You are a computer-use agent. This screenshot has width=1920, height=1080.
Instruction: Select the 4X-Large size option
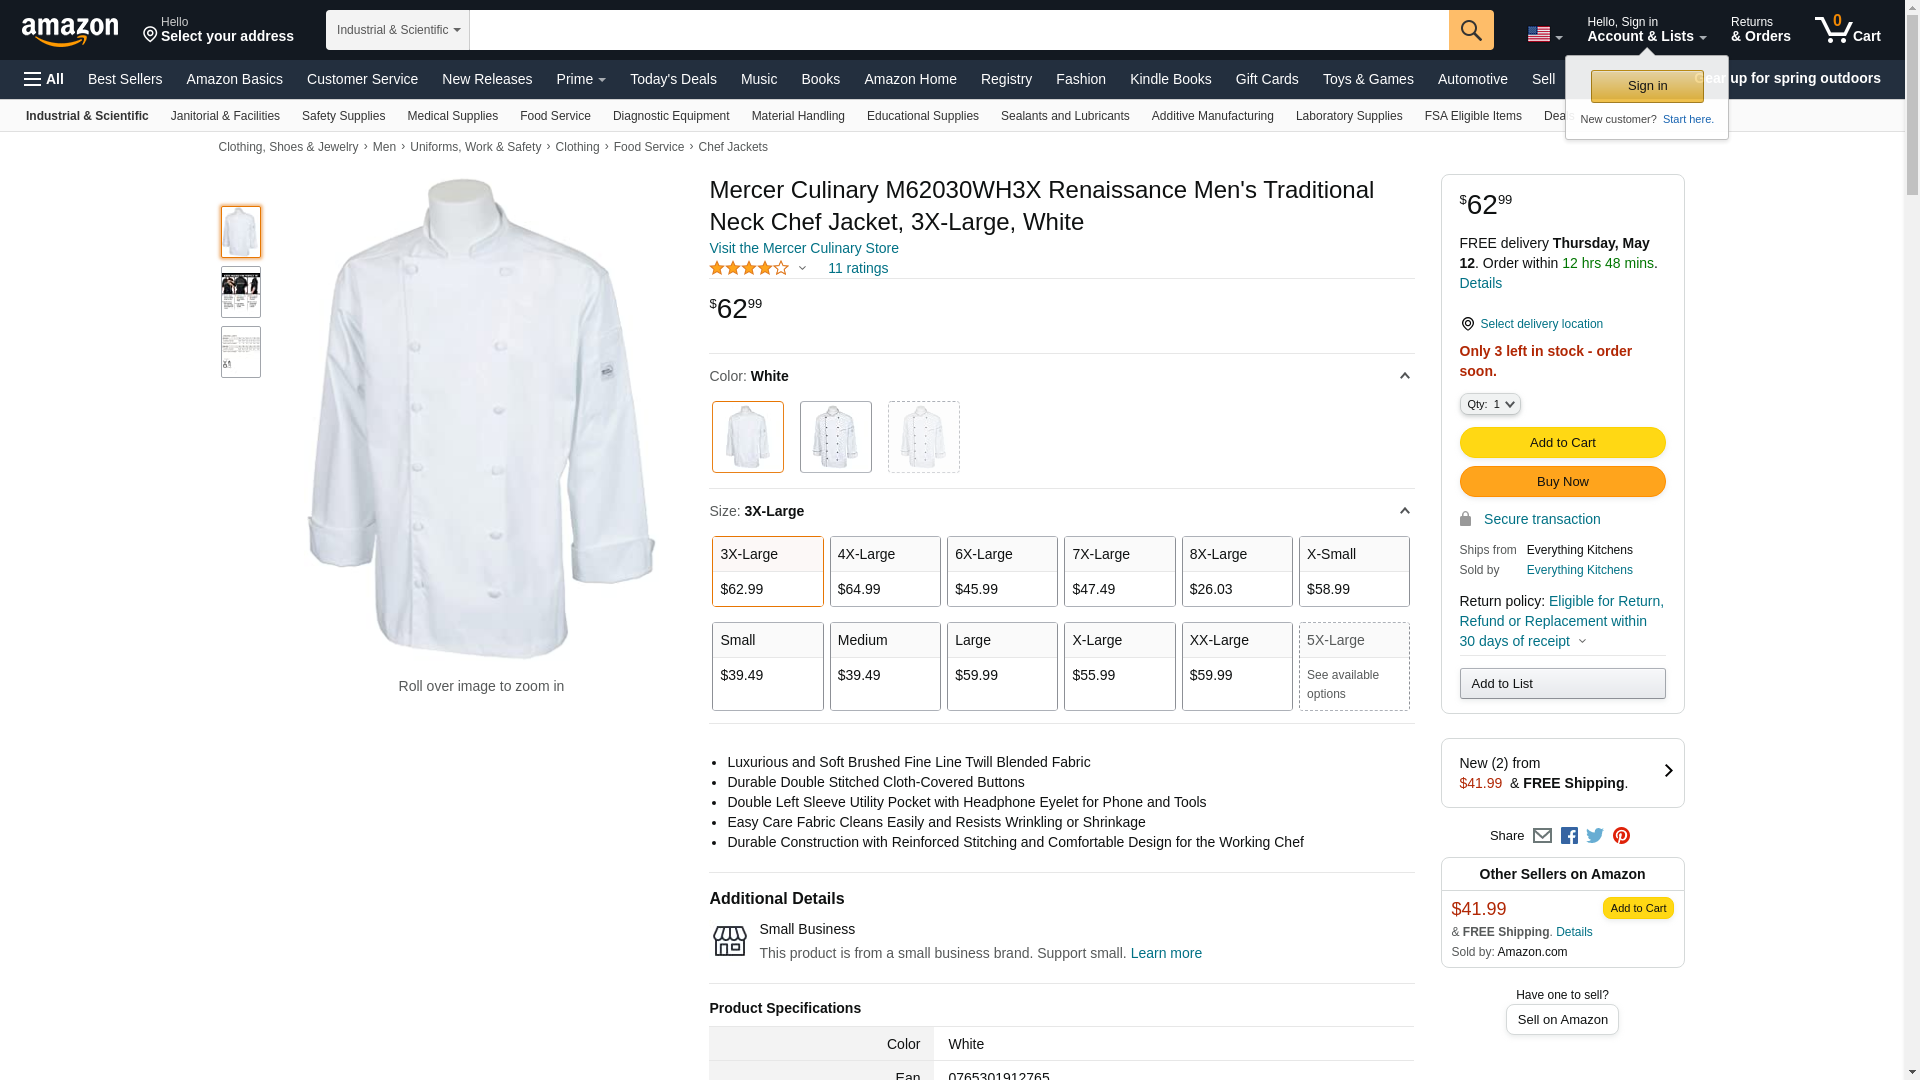885,571
